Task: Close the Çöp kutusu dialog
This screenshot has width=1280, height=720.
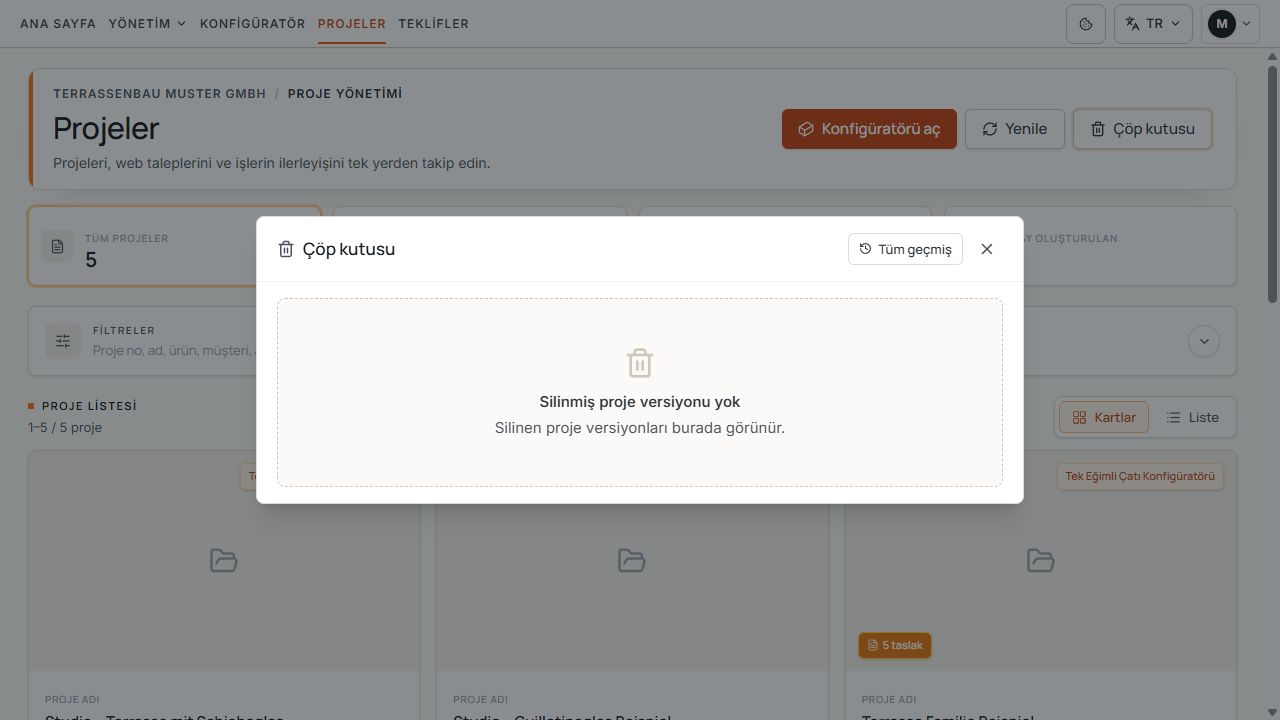Action: [x=987, y=249]
